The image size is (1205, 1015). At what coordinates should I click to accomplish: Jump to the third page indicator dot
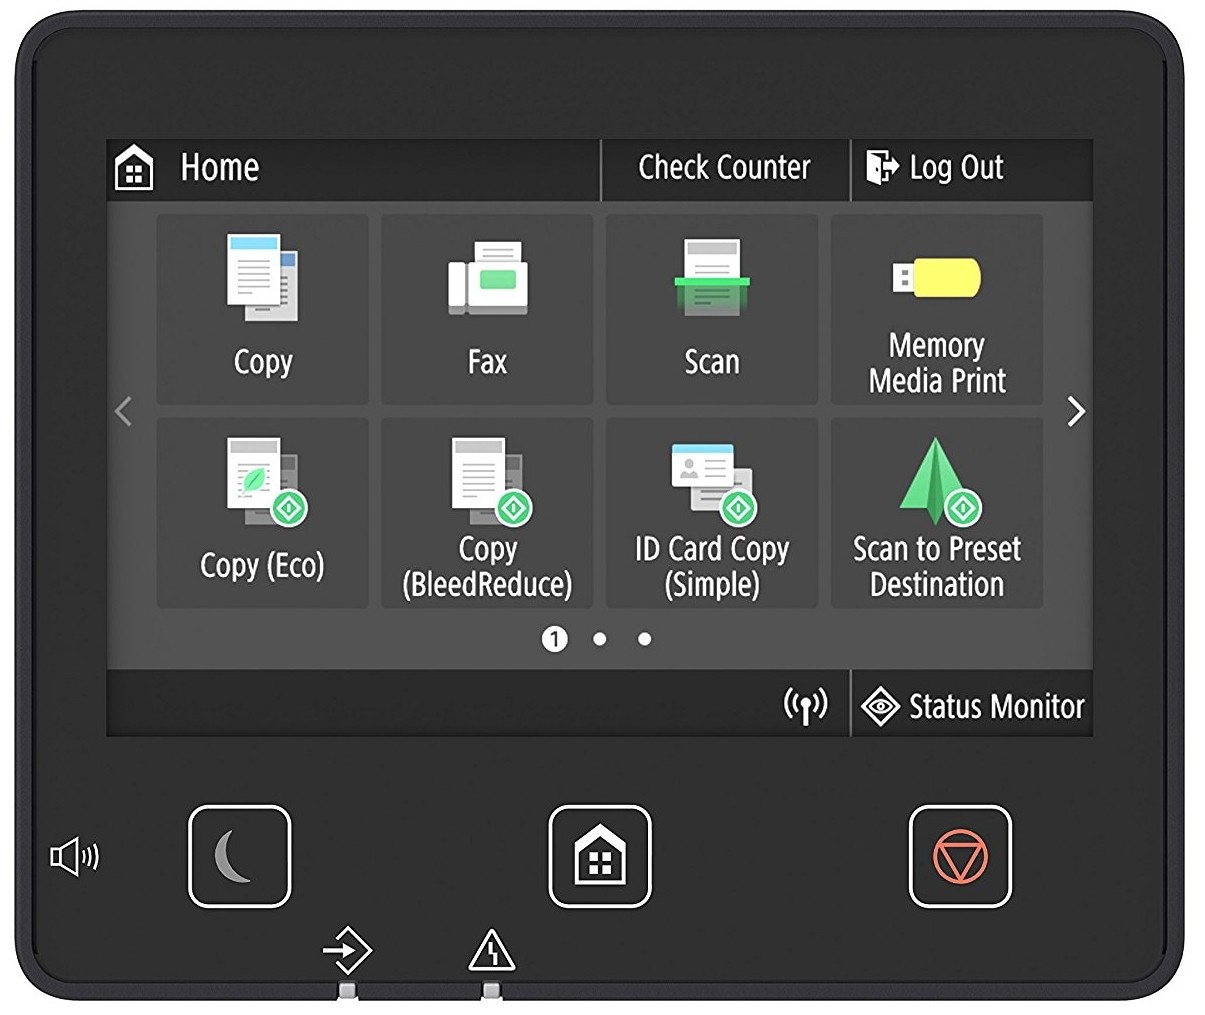tap(645, 639)
